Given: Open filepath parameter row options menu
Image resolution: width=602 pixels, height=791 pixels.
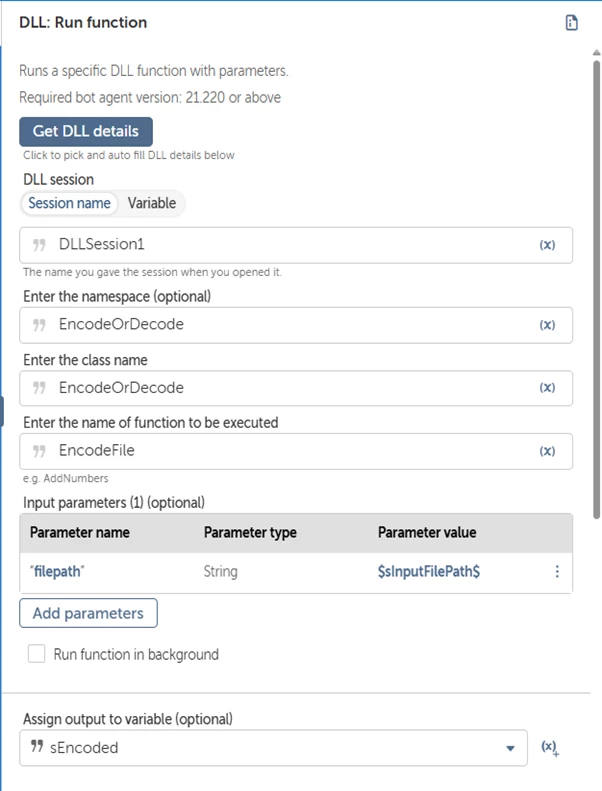Looking at the screenshot, I should pyautogui.click(x=557, y=572).
